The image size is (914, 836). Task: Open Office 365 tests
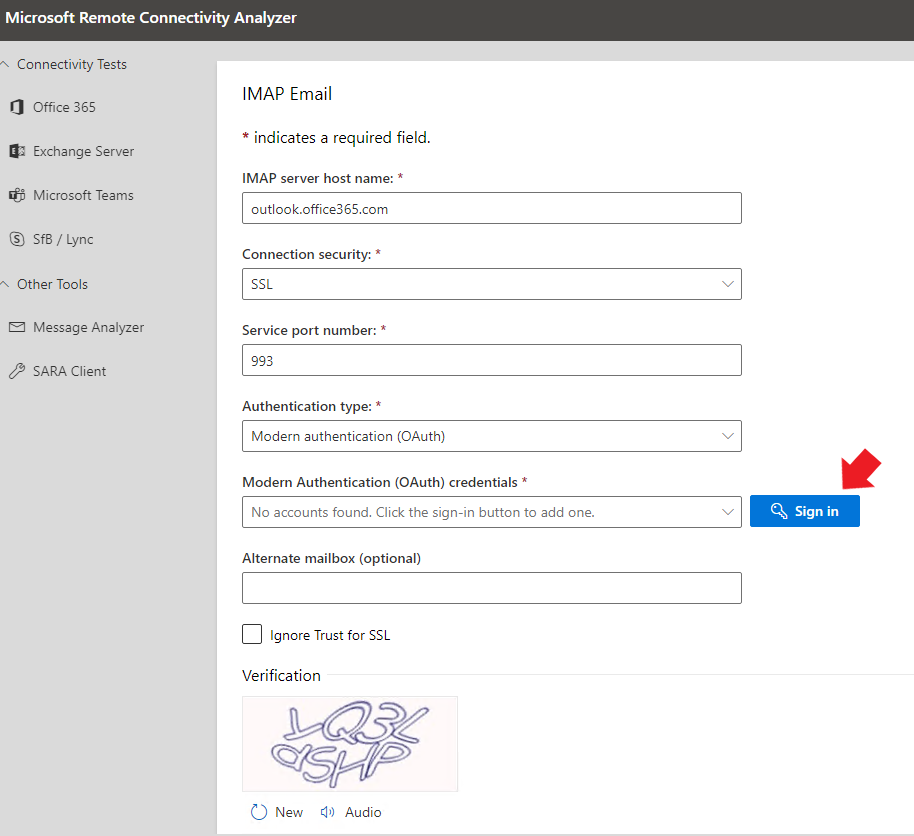(x=64, y=107)
